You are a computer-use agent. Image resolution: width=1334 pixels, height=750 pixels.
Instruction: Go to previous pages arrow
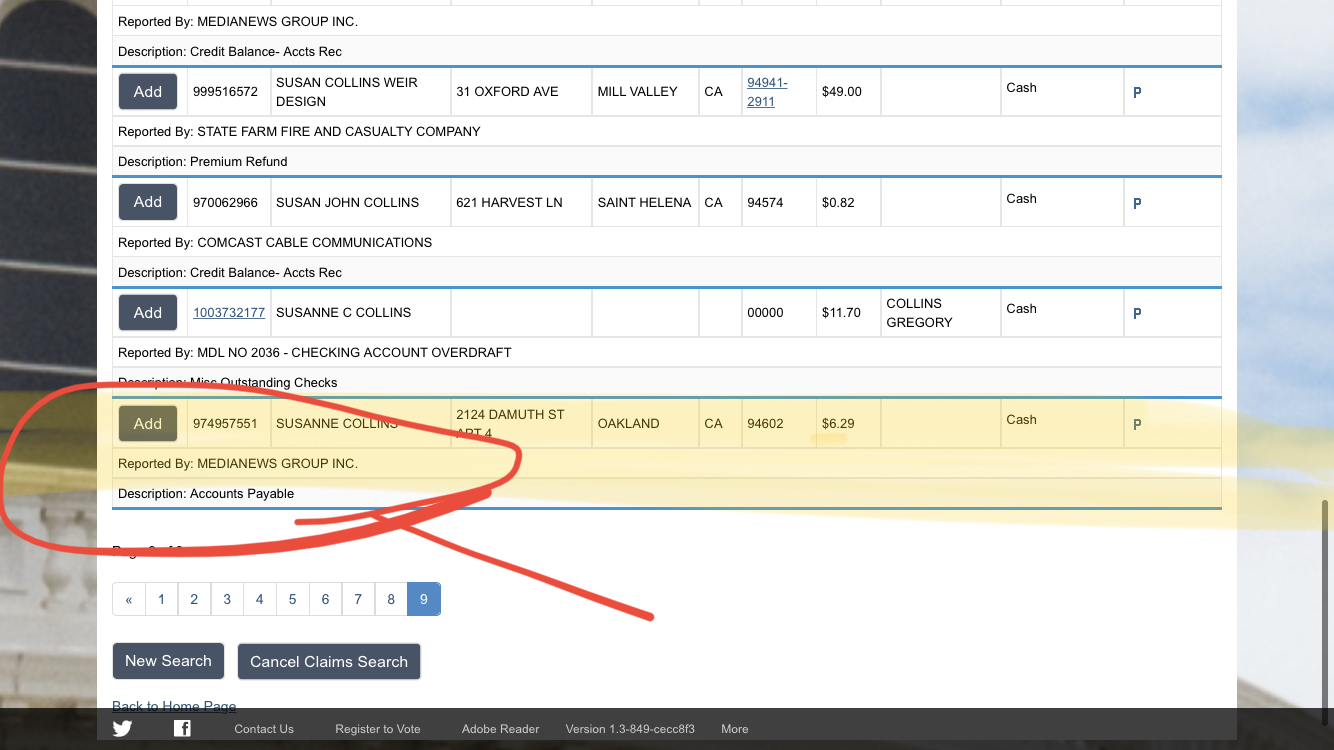(129, 599)
